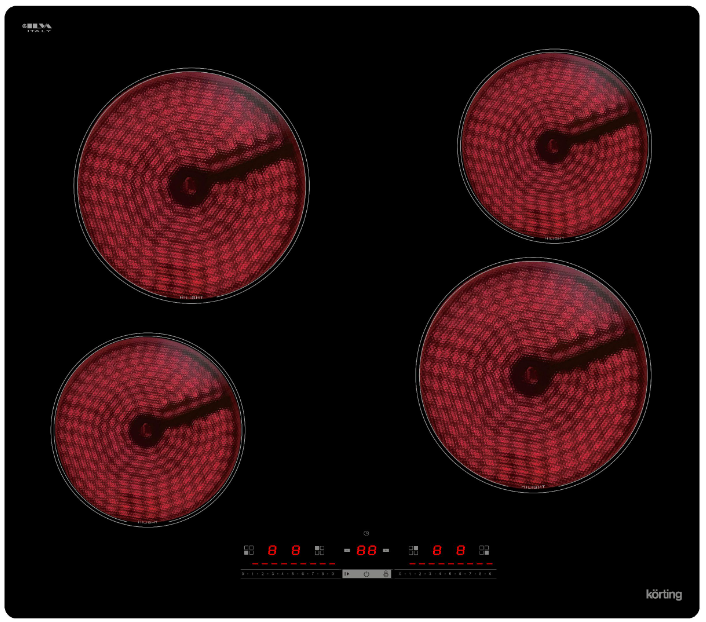Select the front-left burner zone icon
Screen dimensions: 706x622
[x=248, y=550]
